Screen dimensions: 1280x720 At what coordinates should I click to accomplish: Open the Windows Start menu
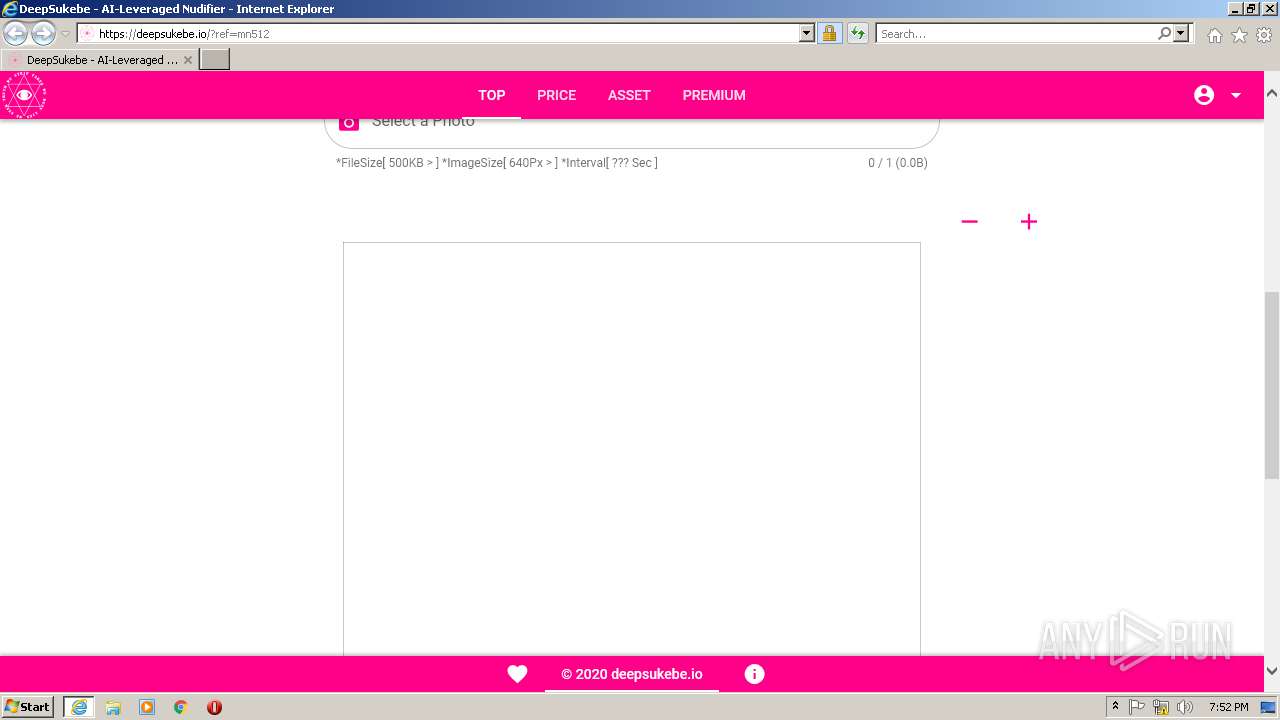28,706
